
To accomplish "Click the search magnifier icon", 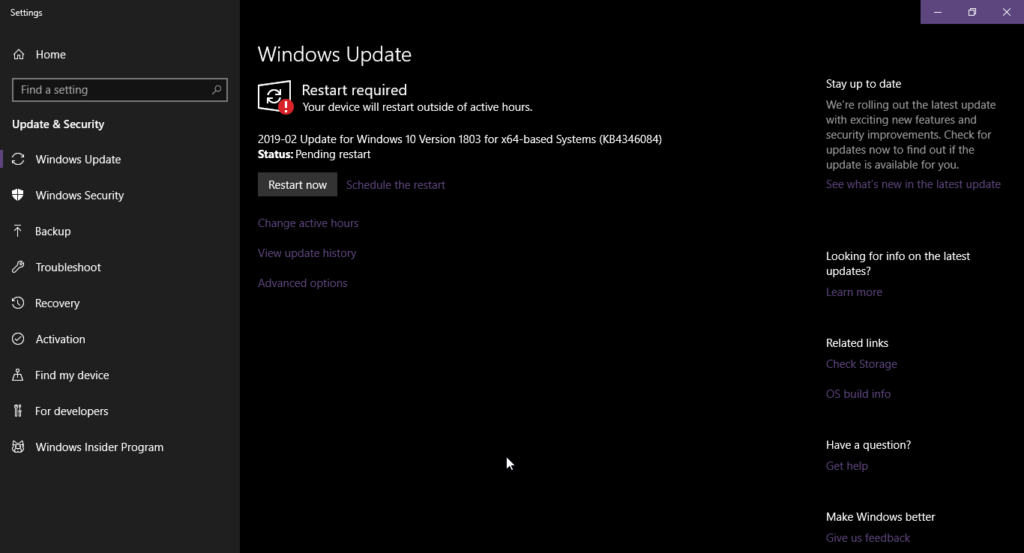I will (216, 89).
